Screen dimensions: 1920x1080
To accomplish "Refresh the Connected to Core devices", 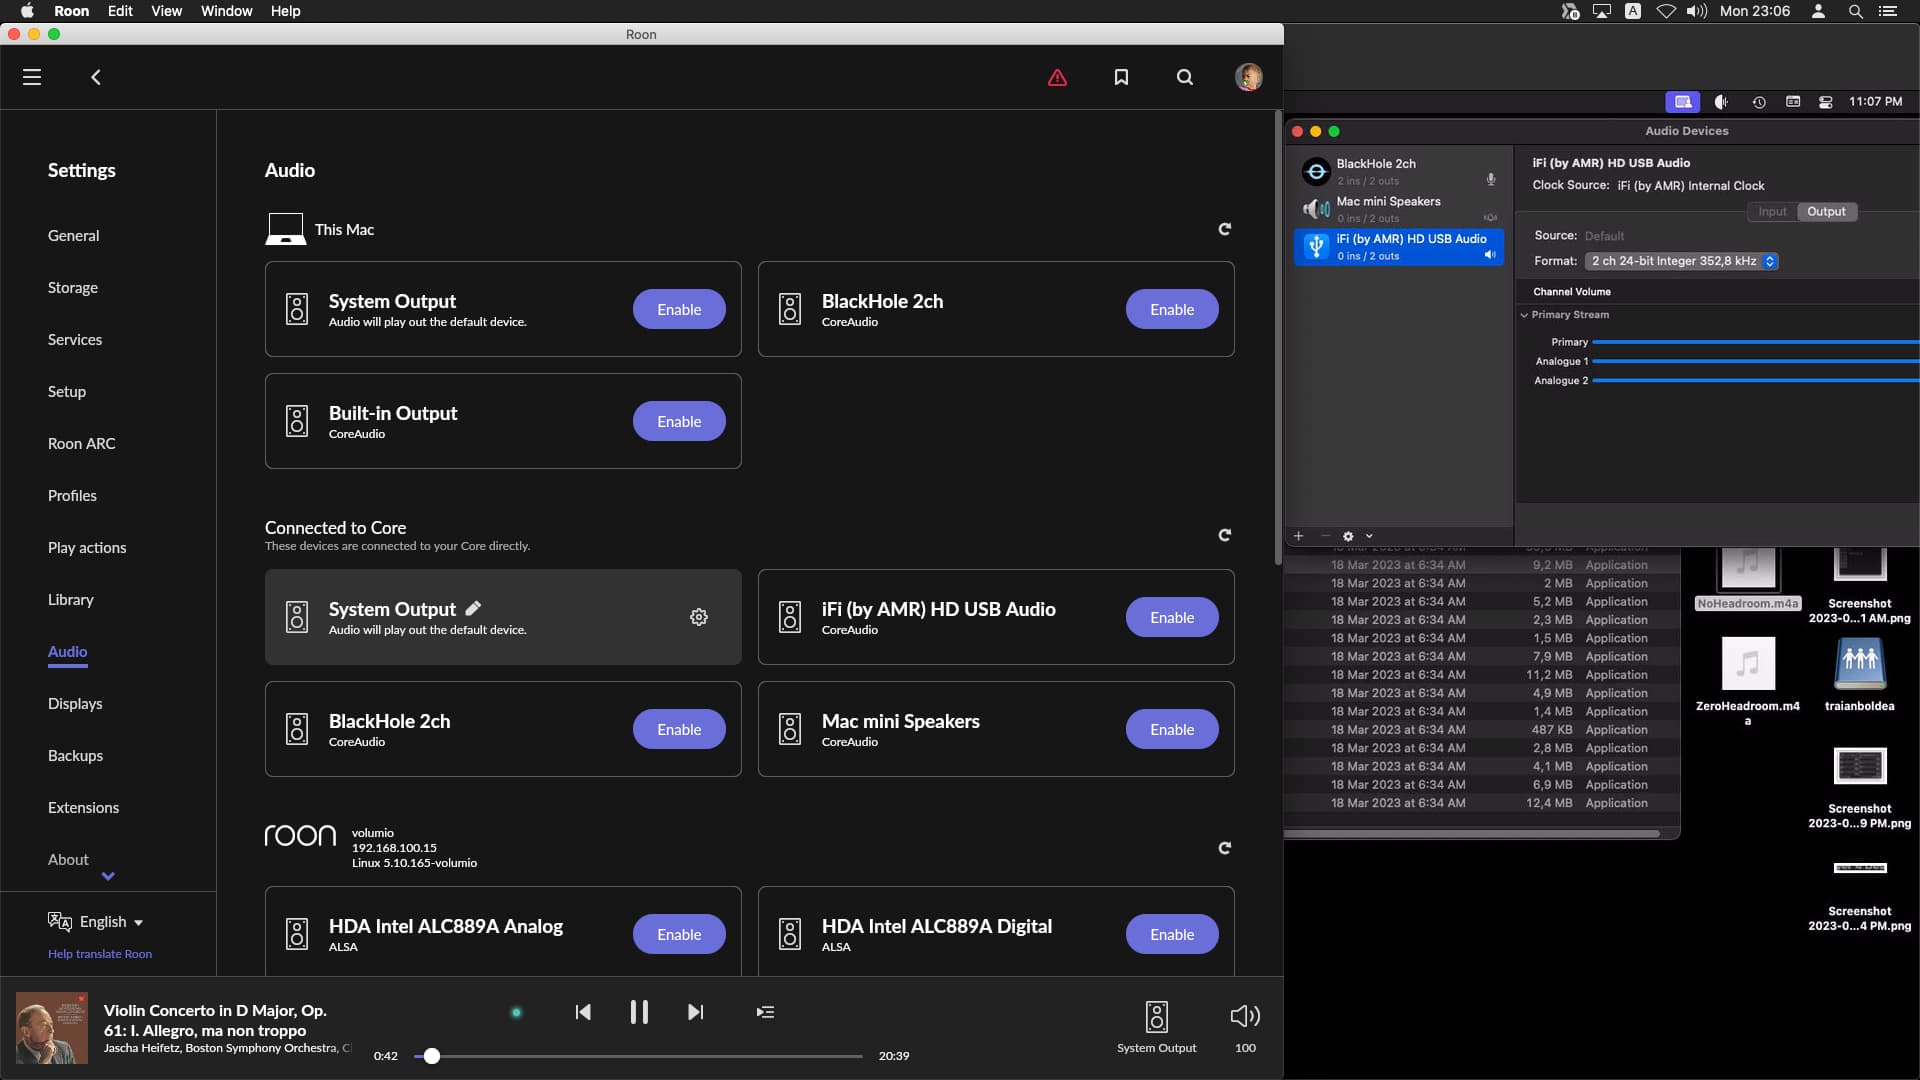I will click(1224, 535).
